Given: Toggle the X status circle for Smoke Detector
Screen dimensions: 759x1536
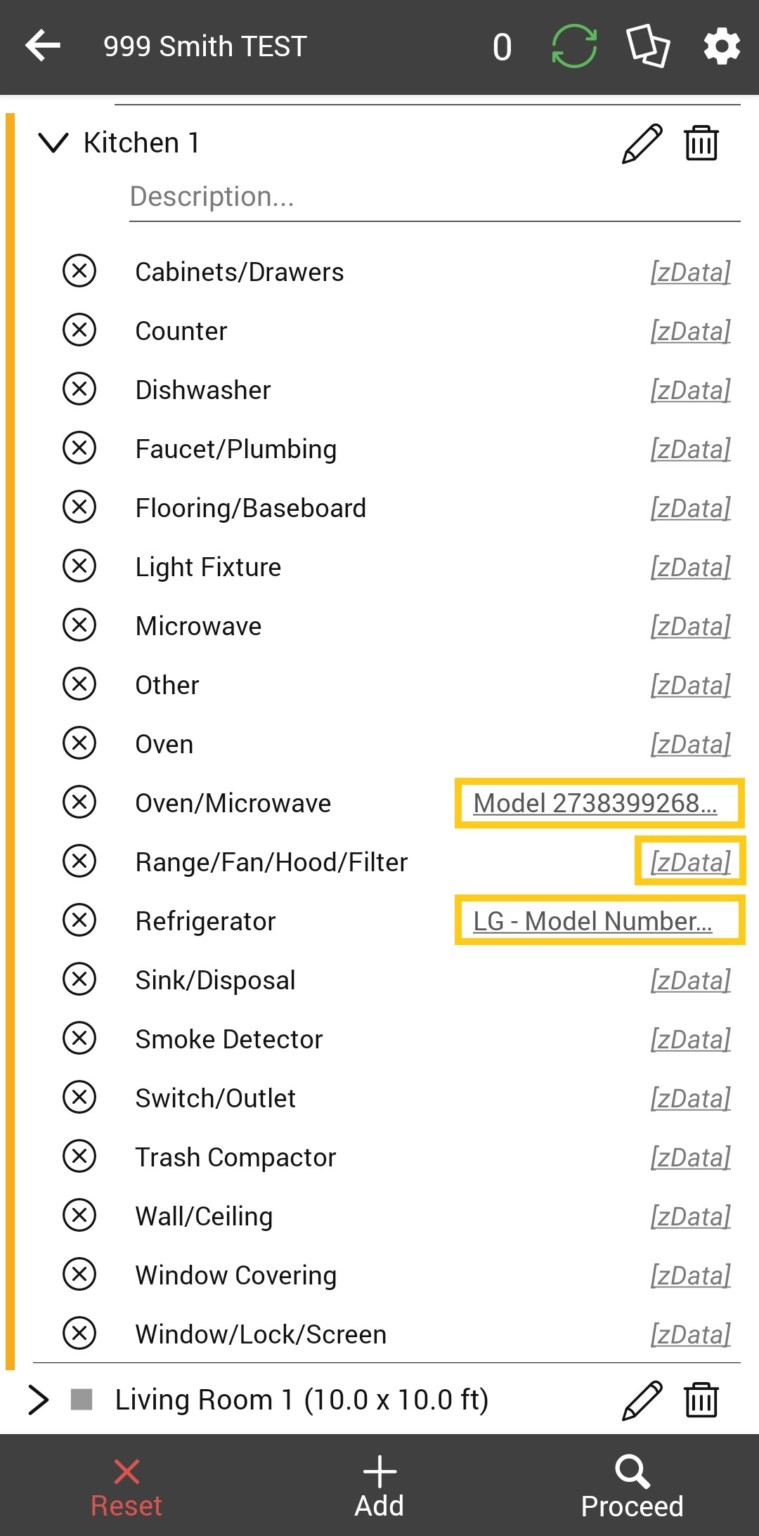Looking at the screenshot, I should (80, 1038).
